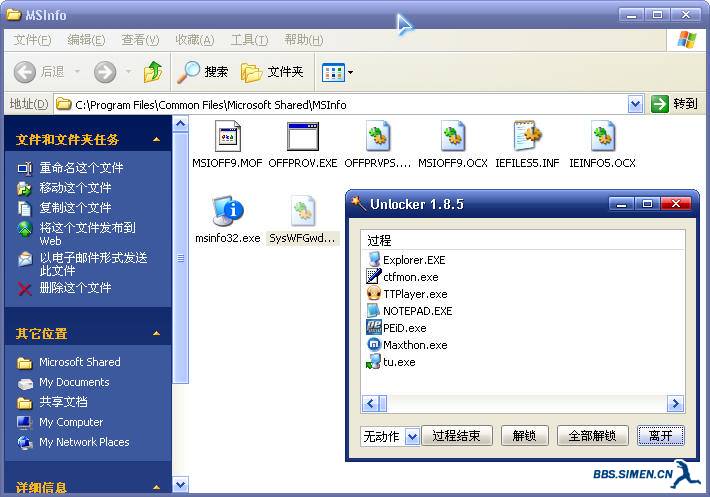710x497 pixels.
Task: Click 删除这个文件 task link
Action: click(x=75, y=288)
